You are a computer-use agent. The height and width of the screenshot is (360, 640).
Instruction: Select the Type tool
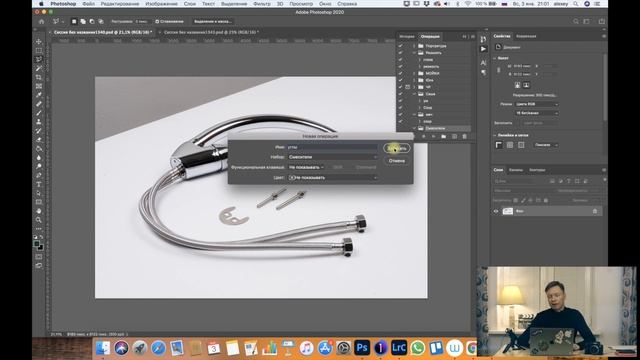click(39, 184)
